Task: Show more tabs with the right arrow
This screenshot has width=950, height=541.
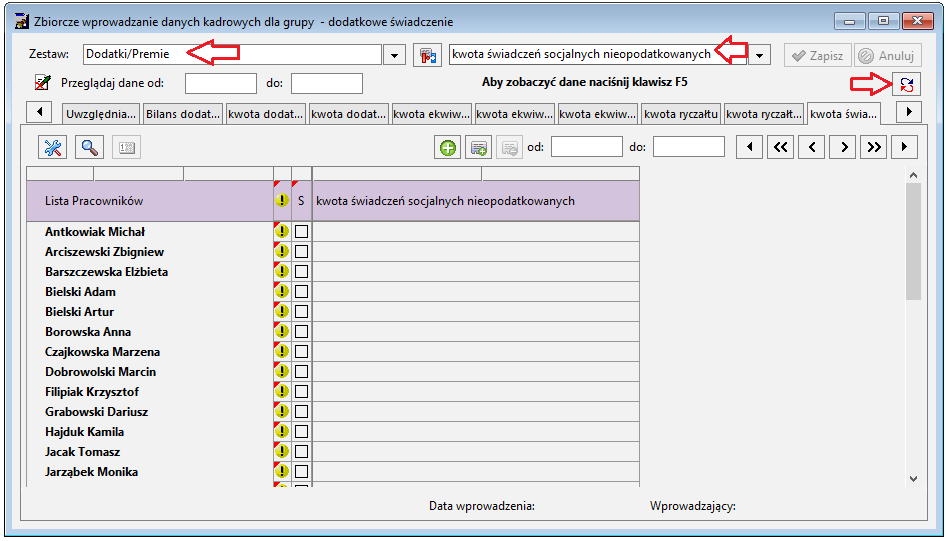Action: (x=909, y=112)
